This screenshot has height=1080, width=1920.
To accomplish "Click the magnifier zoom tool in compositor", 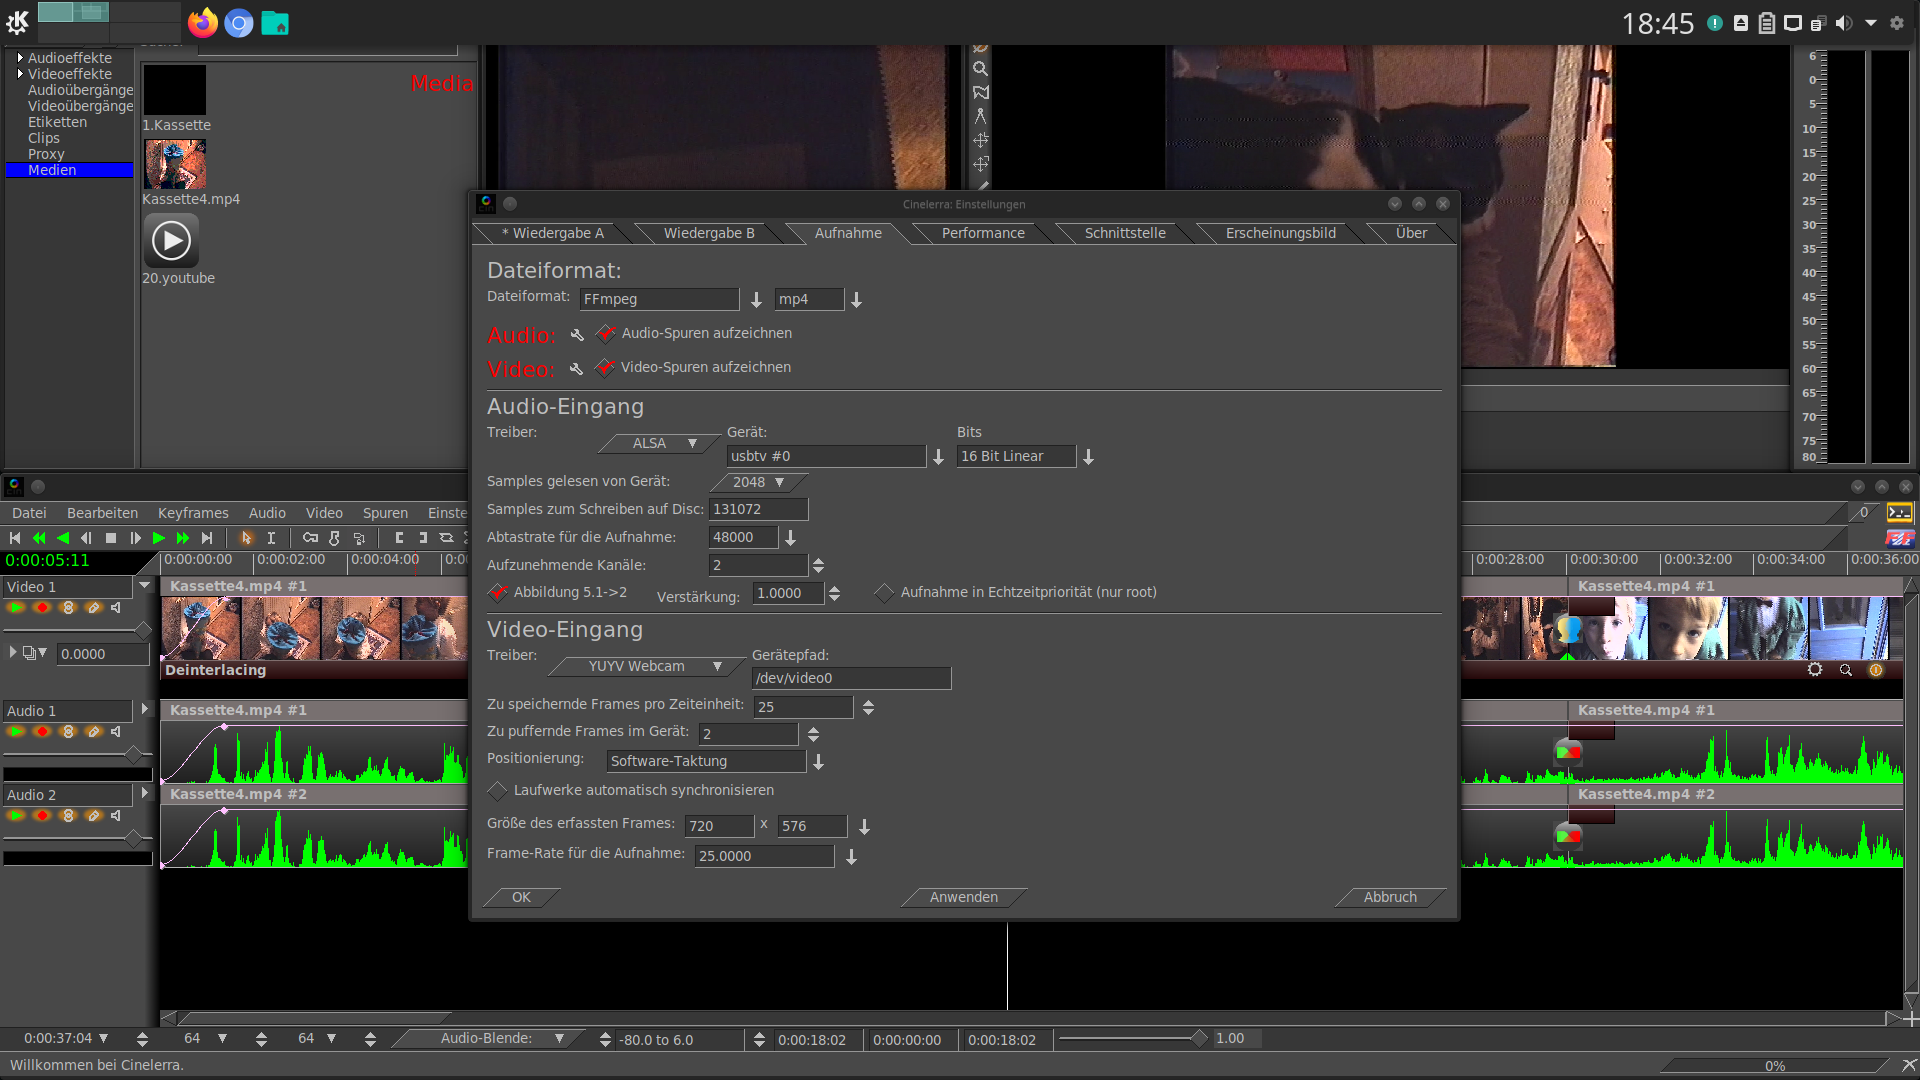I will pyautogui.click(x=980, y=69).
